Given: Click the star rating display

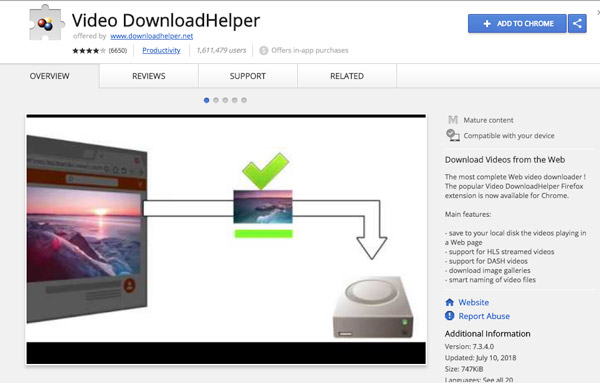Looking at the screenshot, I should 89,51.
